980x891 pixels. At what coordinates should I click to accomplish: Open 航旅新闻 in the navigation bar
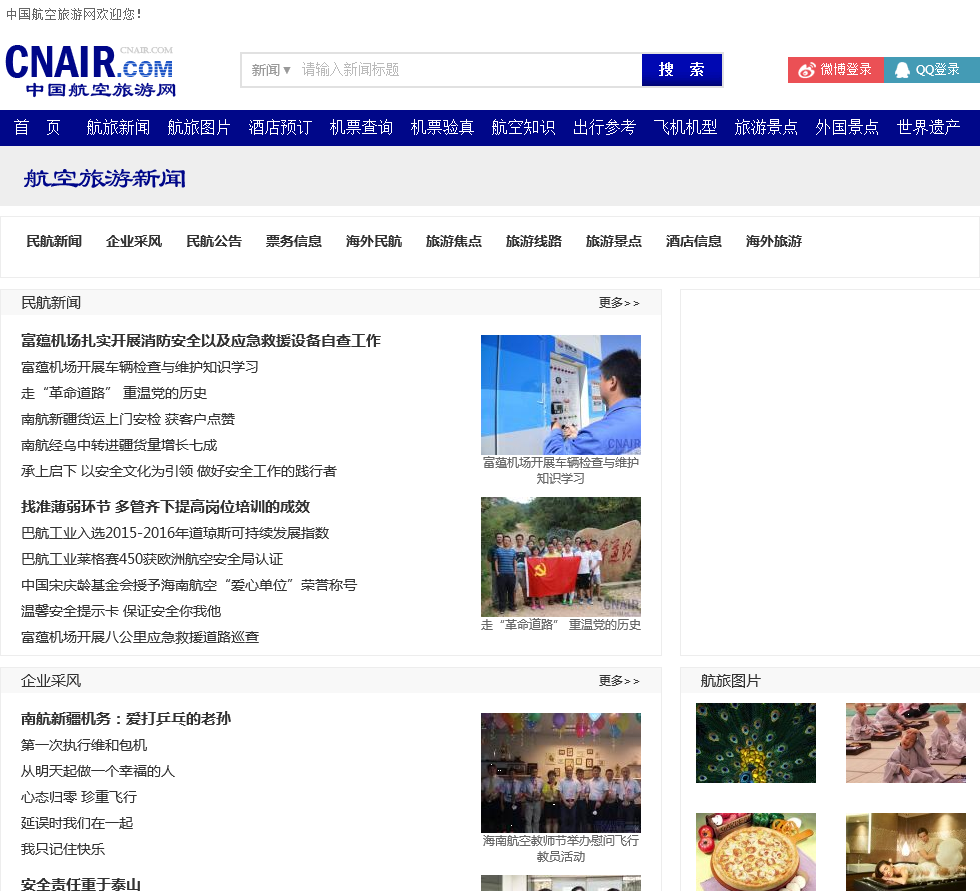click(118, 127)
